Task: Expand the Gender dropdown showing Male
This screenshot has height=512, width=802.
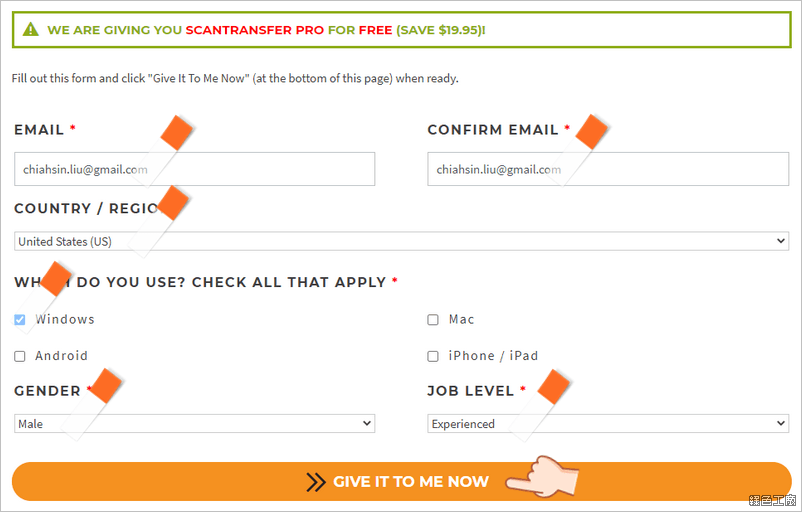Action: coord(194,424)
